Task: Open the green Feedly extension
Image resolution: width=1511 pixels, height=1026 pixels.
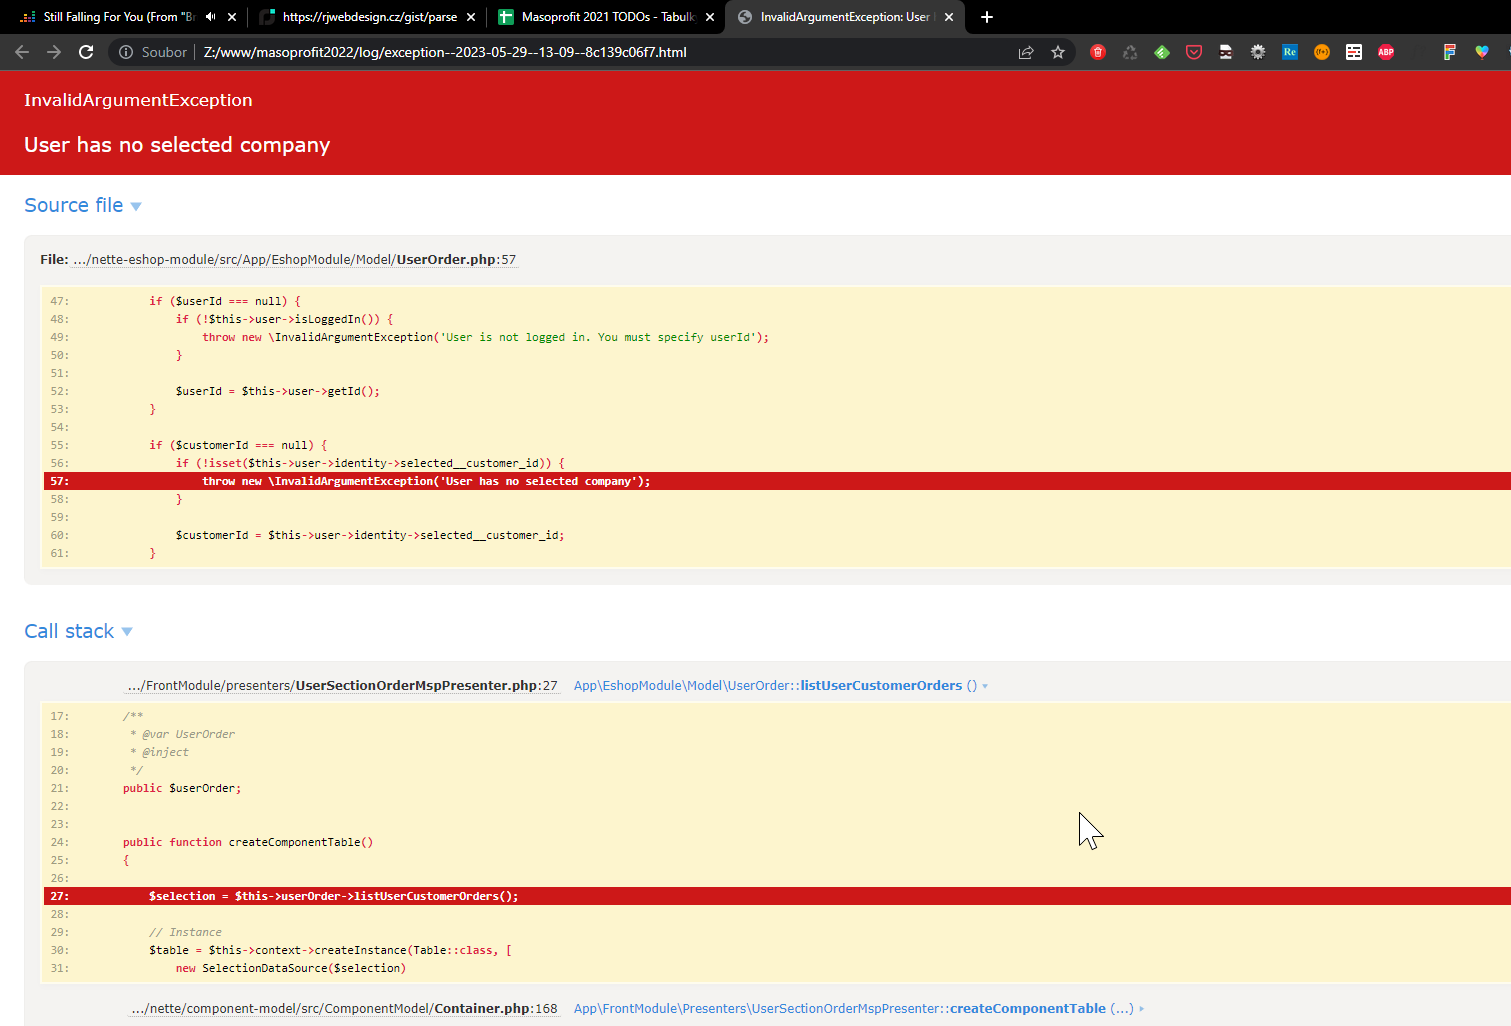Action: pyautogui.click(x=1162, y=52)
